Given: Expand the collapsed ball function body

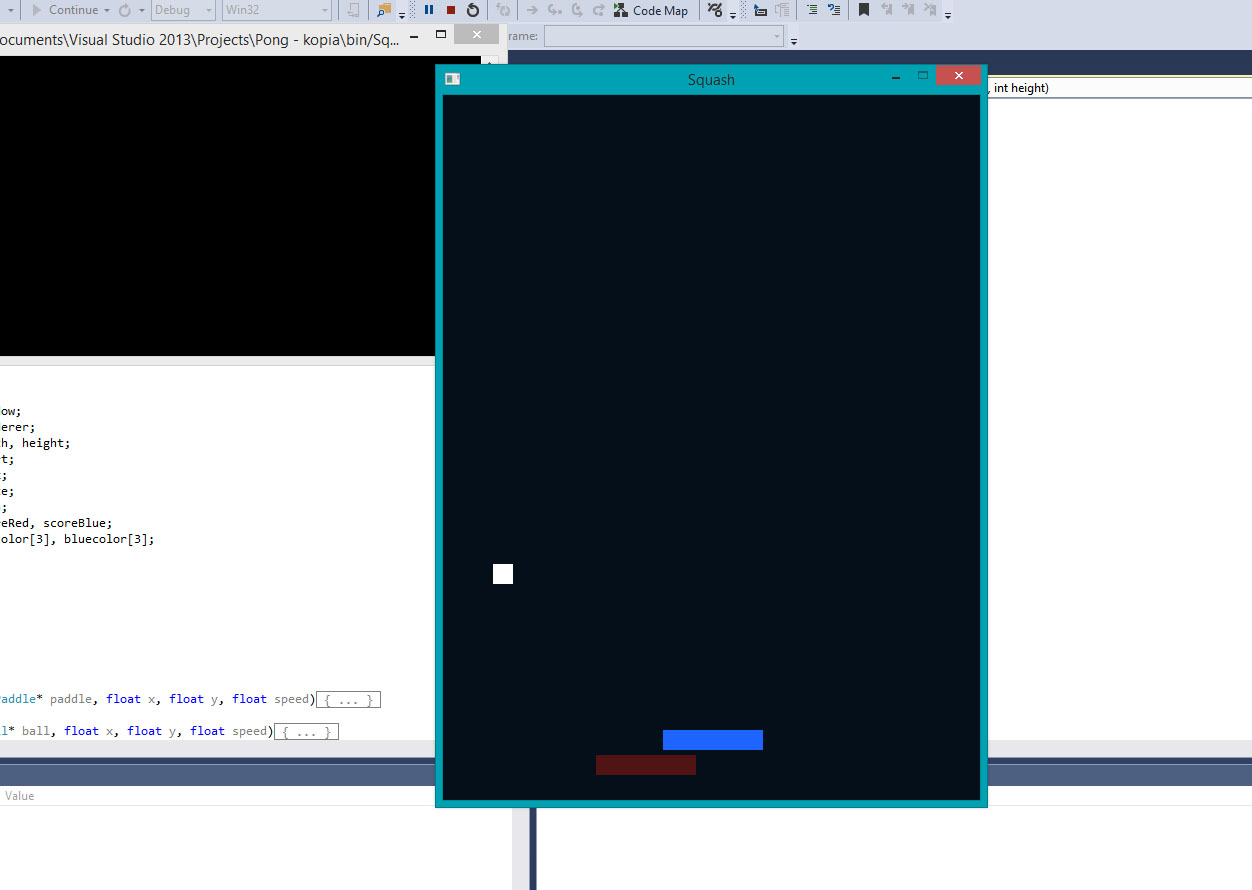Looking at the screenshot, I should 306,732.
